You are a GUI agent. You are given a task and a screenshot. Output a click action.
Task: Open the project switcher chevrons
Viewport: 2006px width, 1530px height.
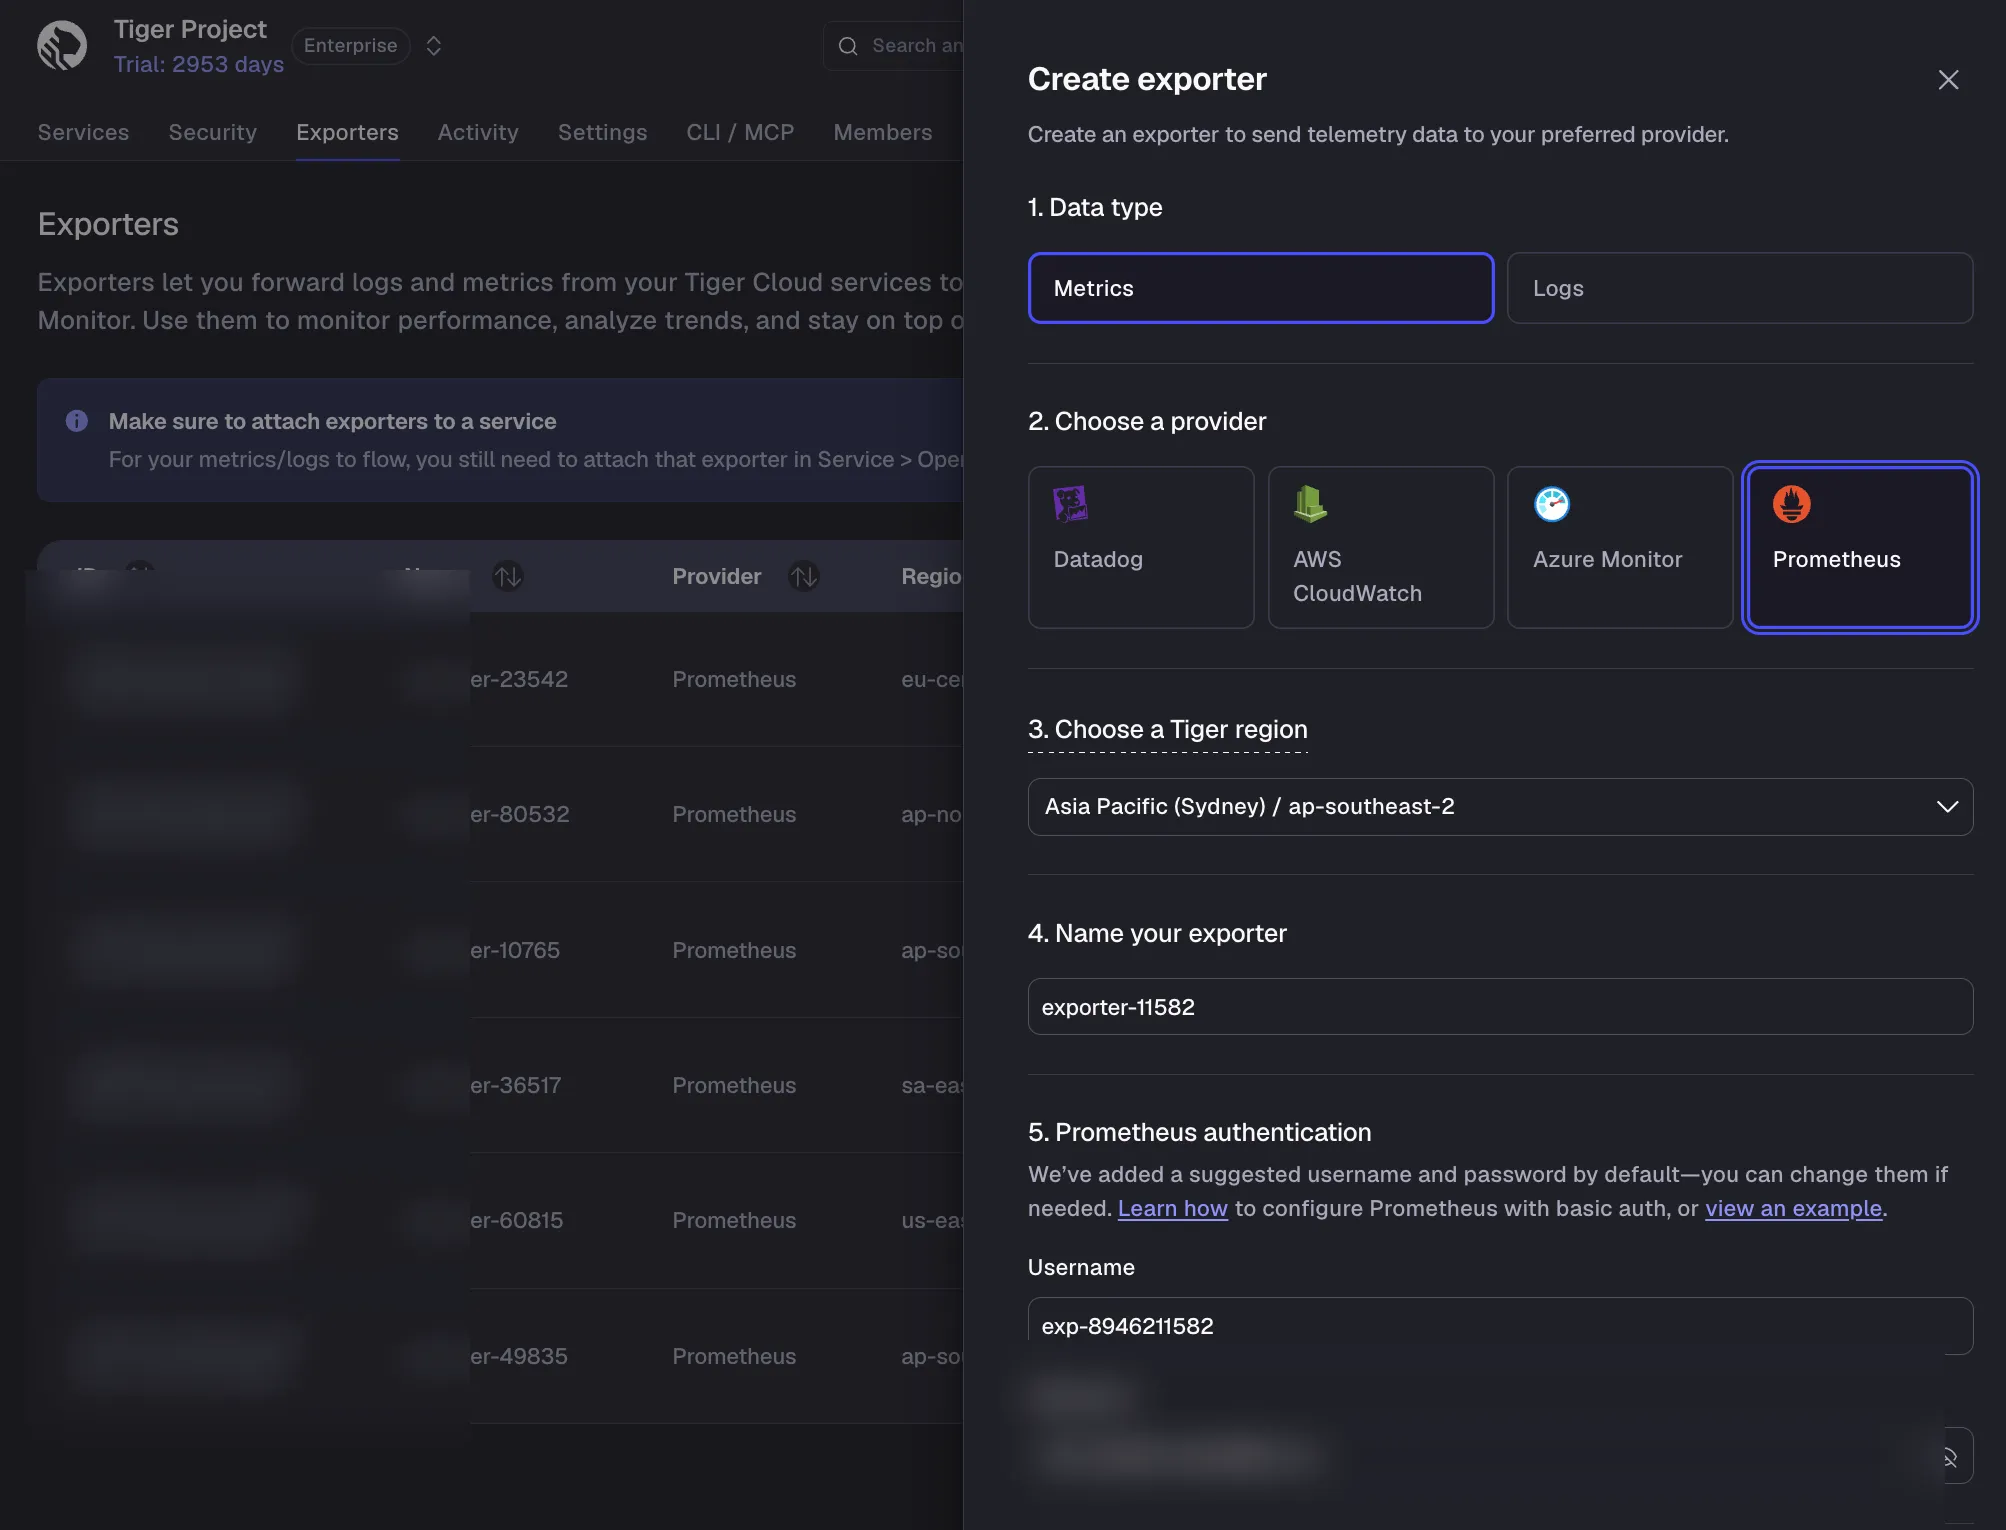[x=433, y=46]
